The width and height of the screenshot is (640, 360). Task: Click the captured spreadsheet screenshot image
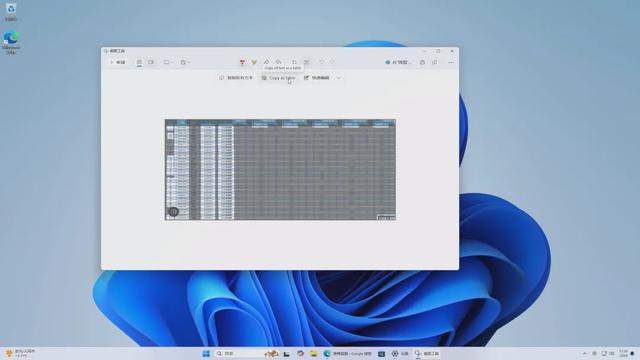coord(280,169)
